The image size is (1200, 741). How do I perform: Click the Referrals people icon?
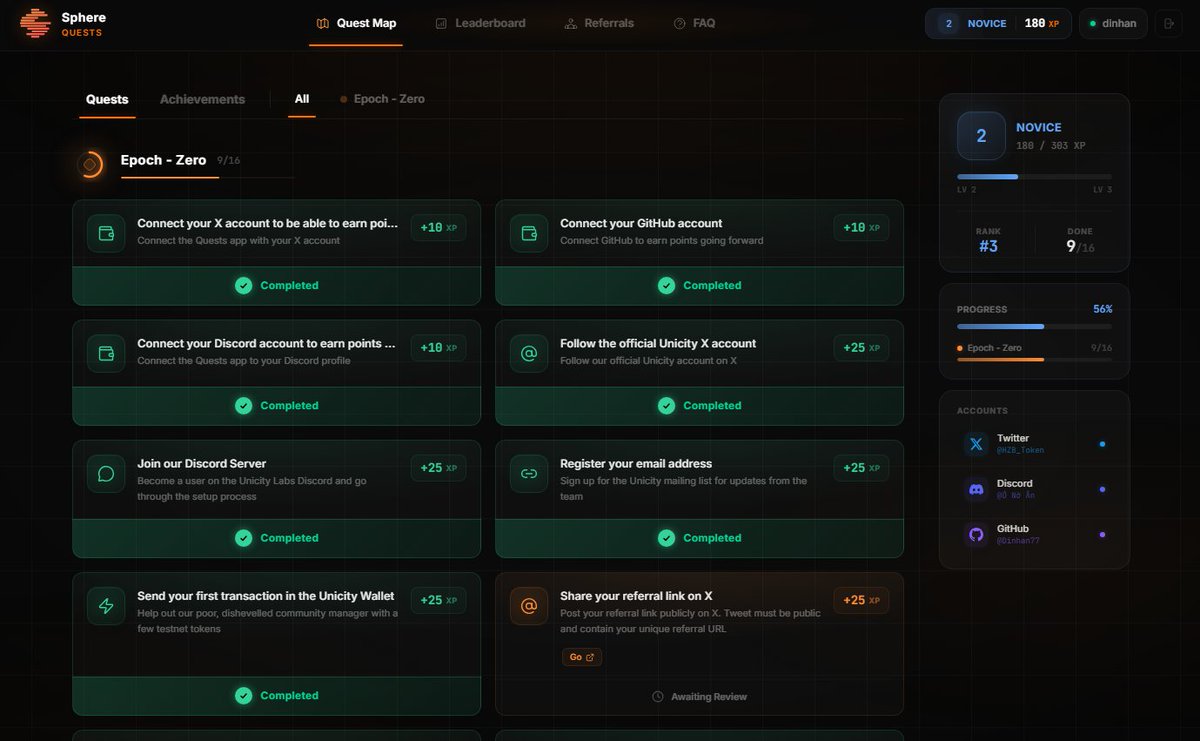click(x=570, y=23)
